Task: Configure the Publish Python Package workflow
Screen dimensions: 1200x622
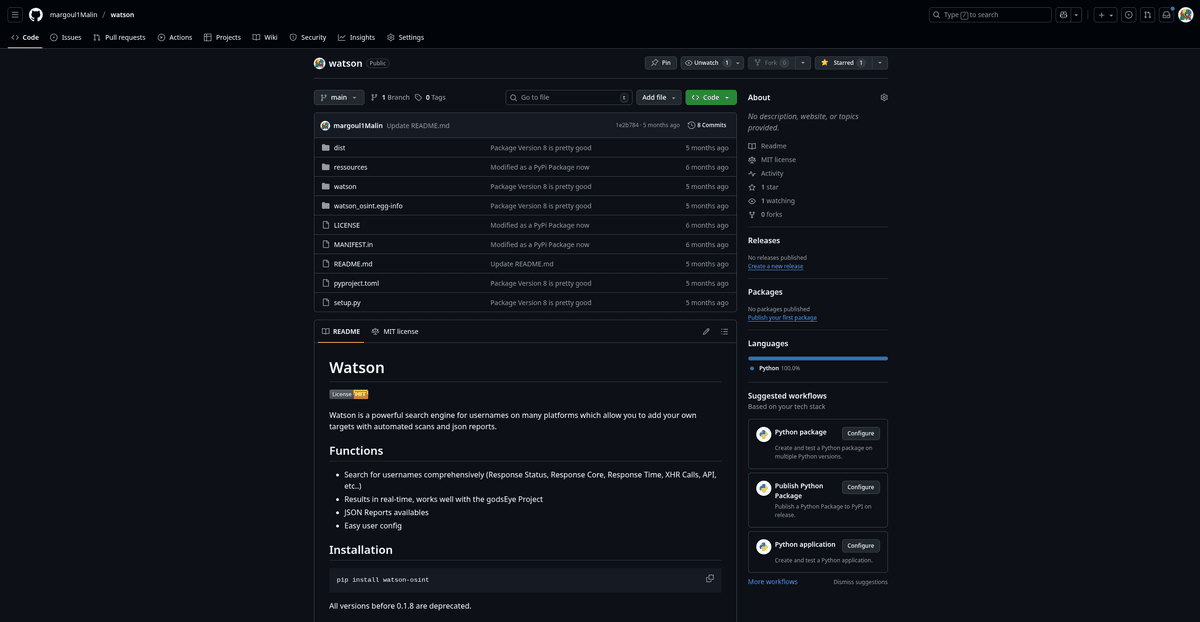Action: click(860, 487)
